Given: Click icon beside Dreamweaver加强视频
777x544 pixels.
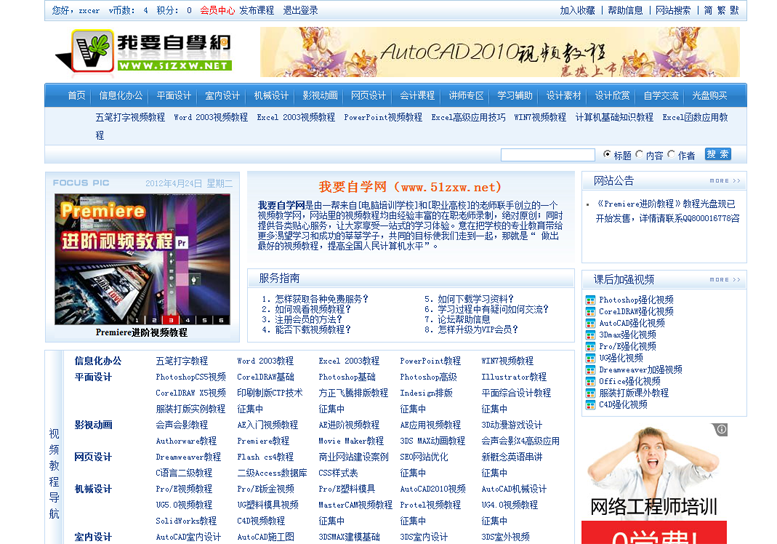Looking at the screenshot, I should coord(590,370).
